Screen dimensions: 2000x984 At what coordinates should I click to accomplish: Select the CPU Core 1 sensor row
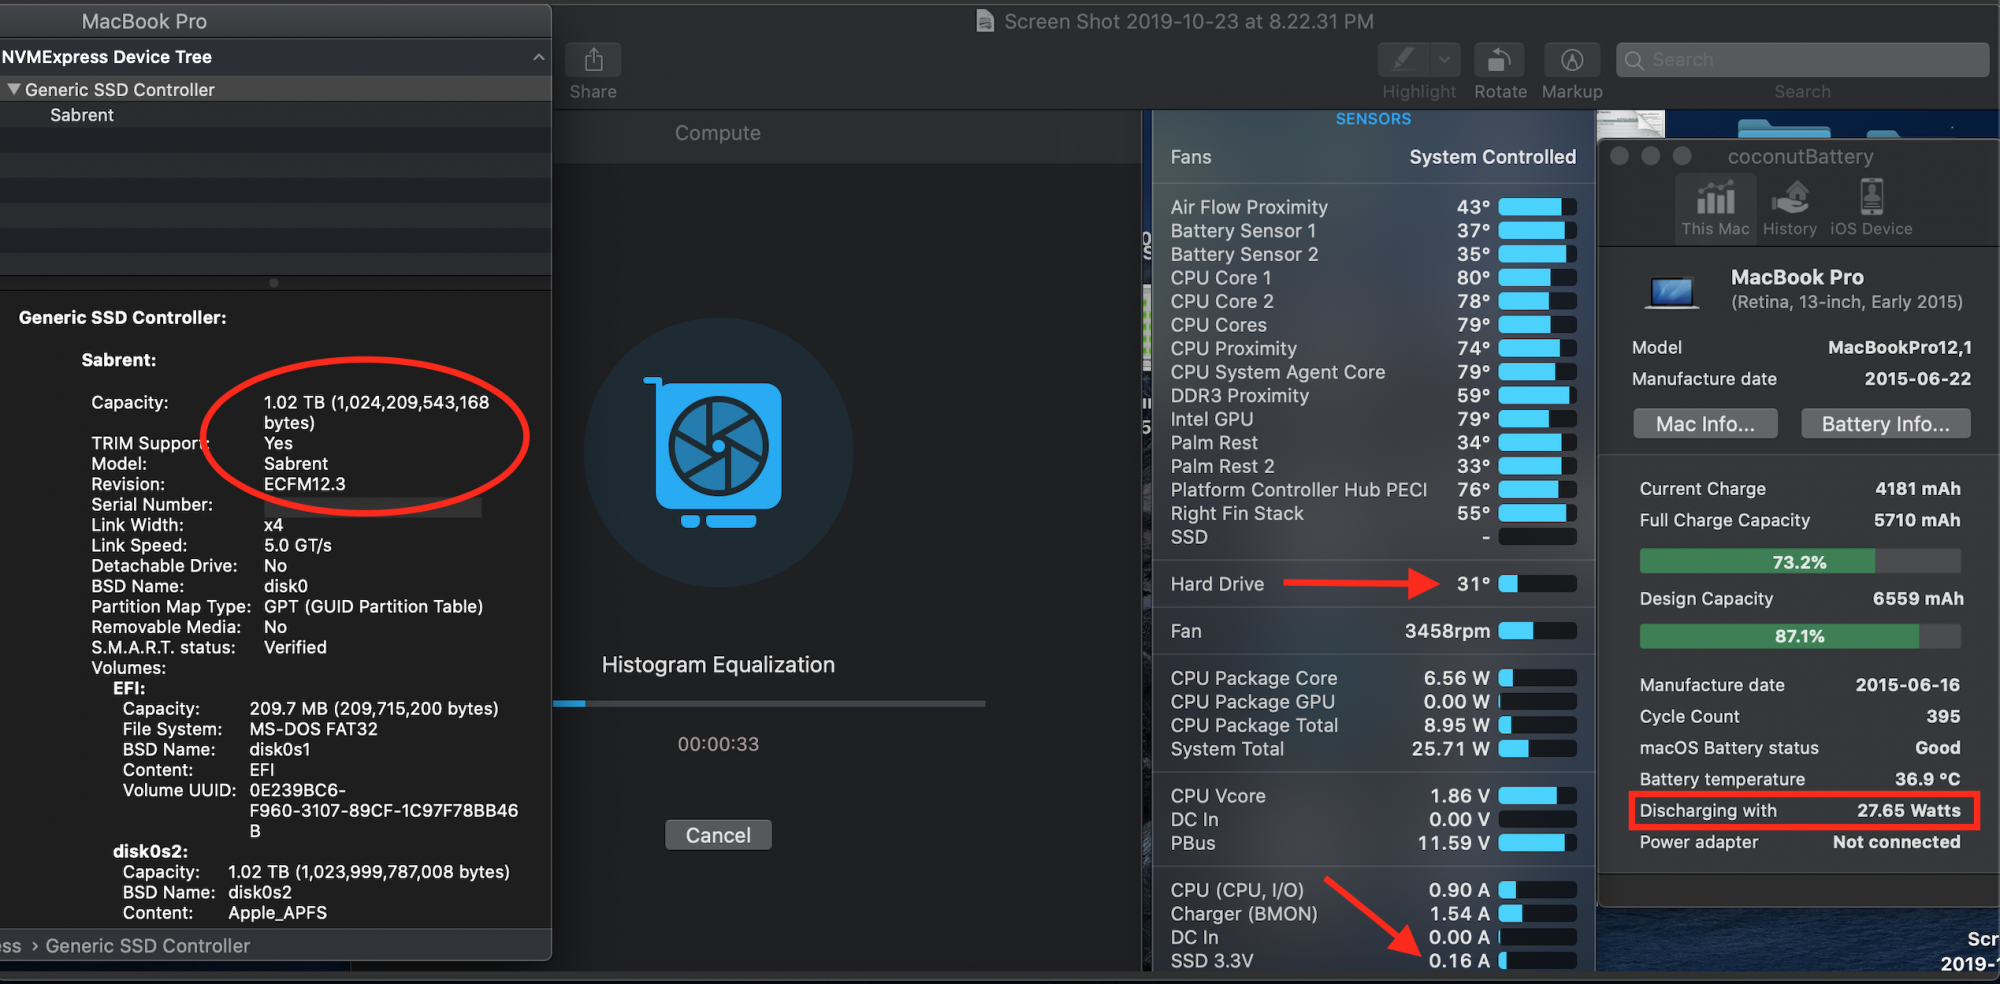(1373, 278)
